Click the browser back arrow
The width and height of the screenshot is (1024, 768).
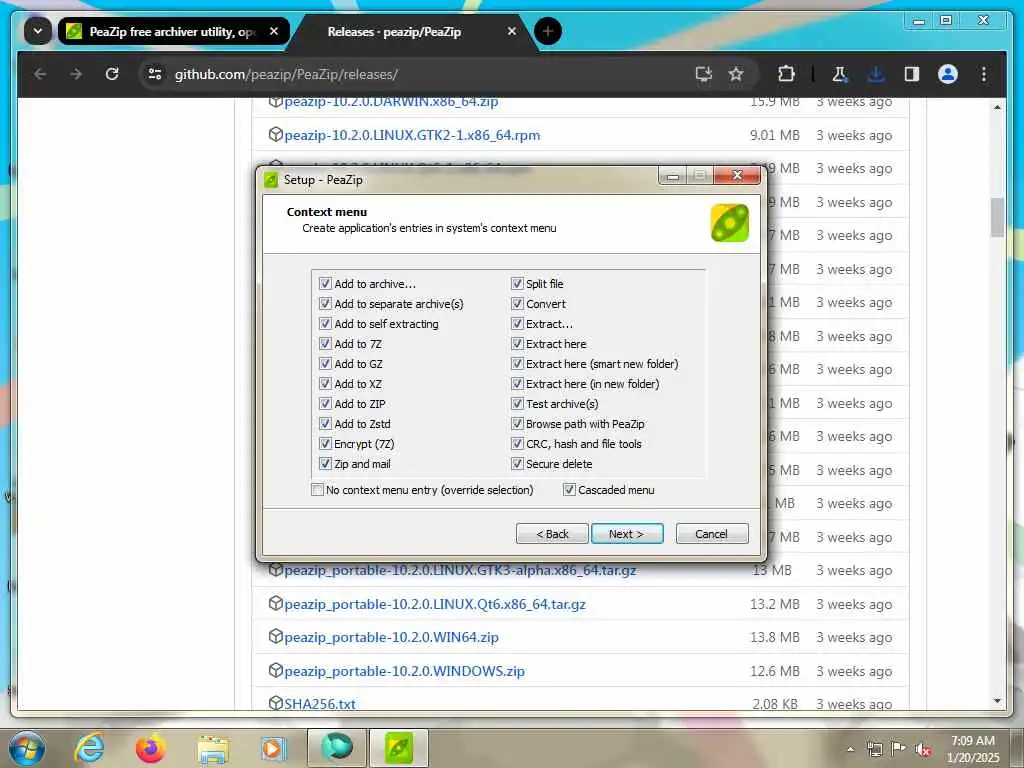pyautogui.click(x=40, y=74)
